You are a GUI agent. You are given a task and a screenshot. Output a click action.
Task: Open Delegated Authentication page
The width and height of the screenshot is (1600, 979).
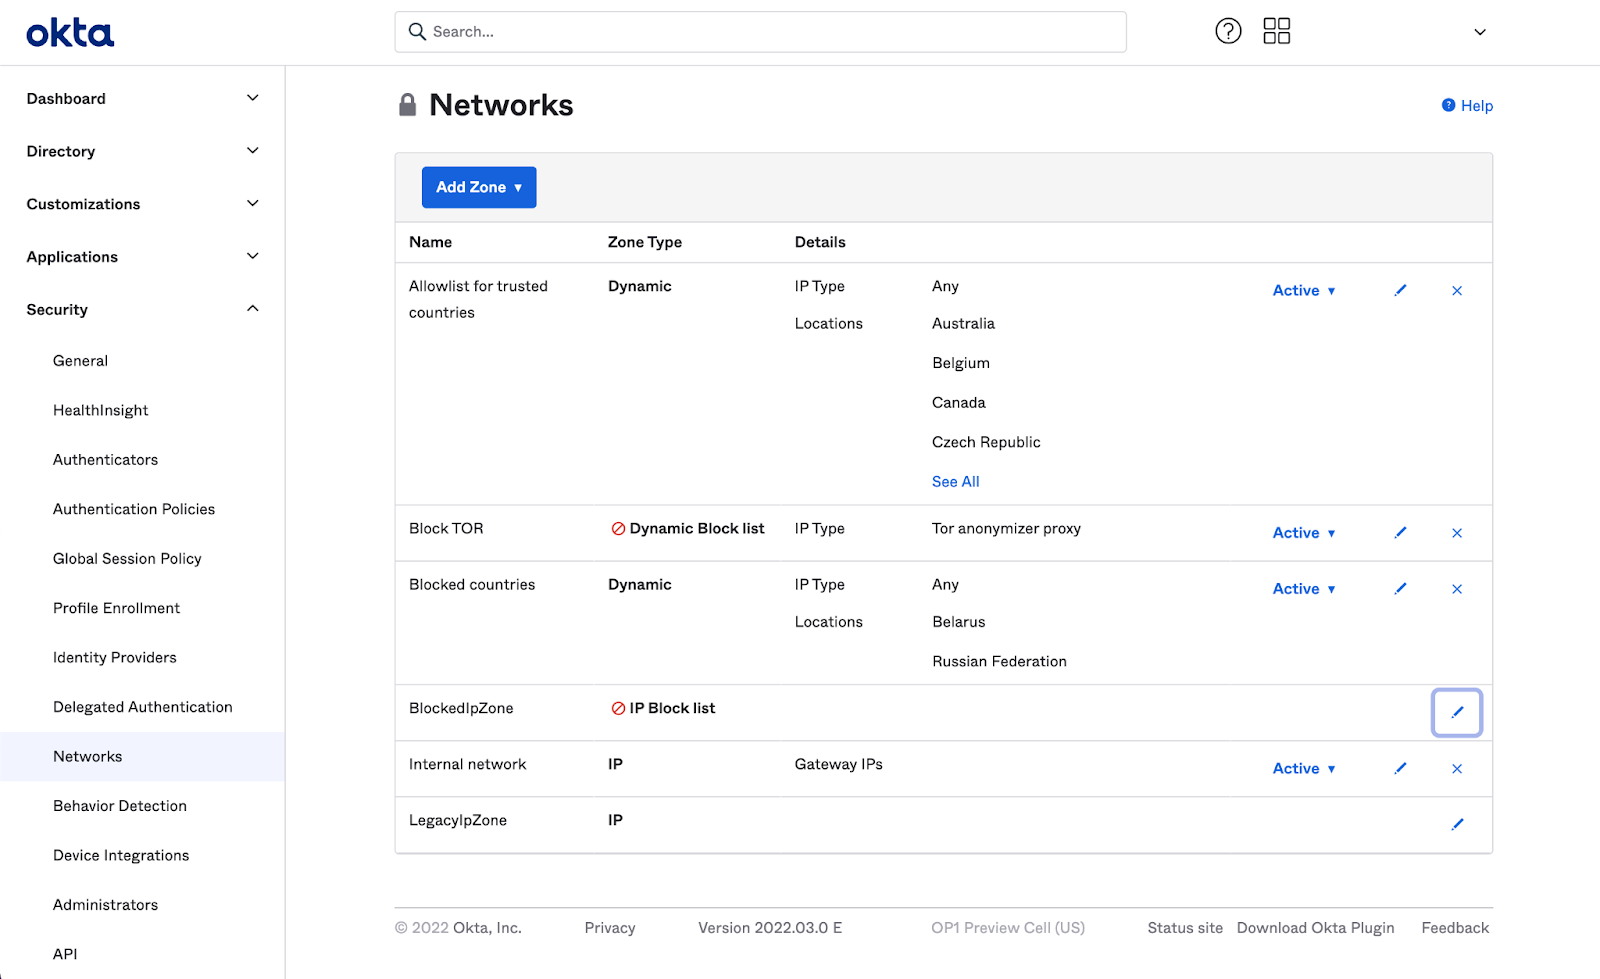tap(142, 707)
